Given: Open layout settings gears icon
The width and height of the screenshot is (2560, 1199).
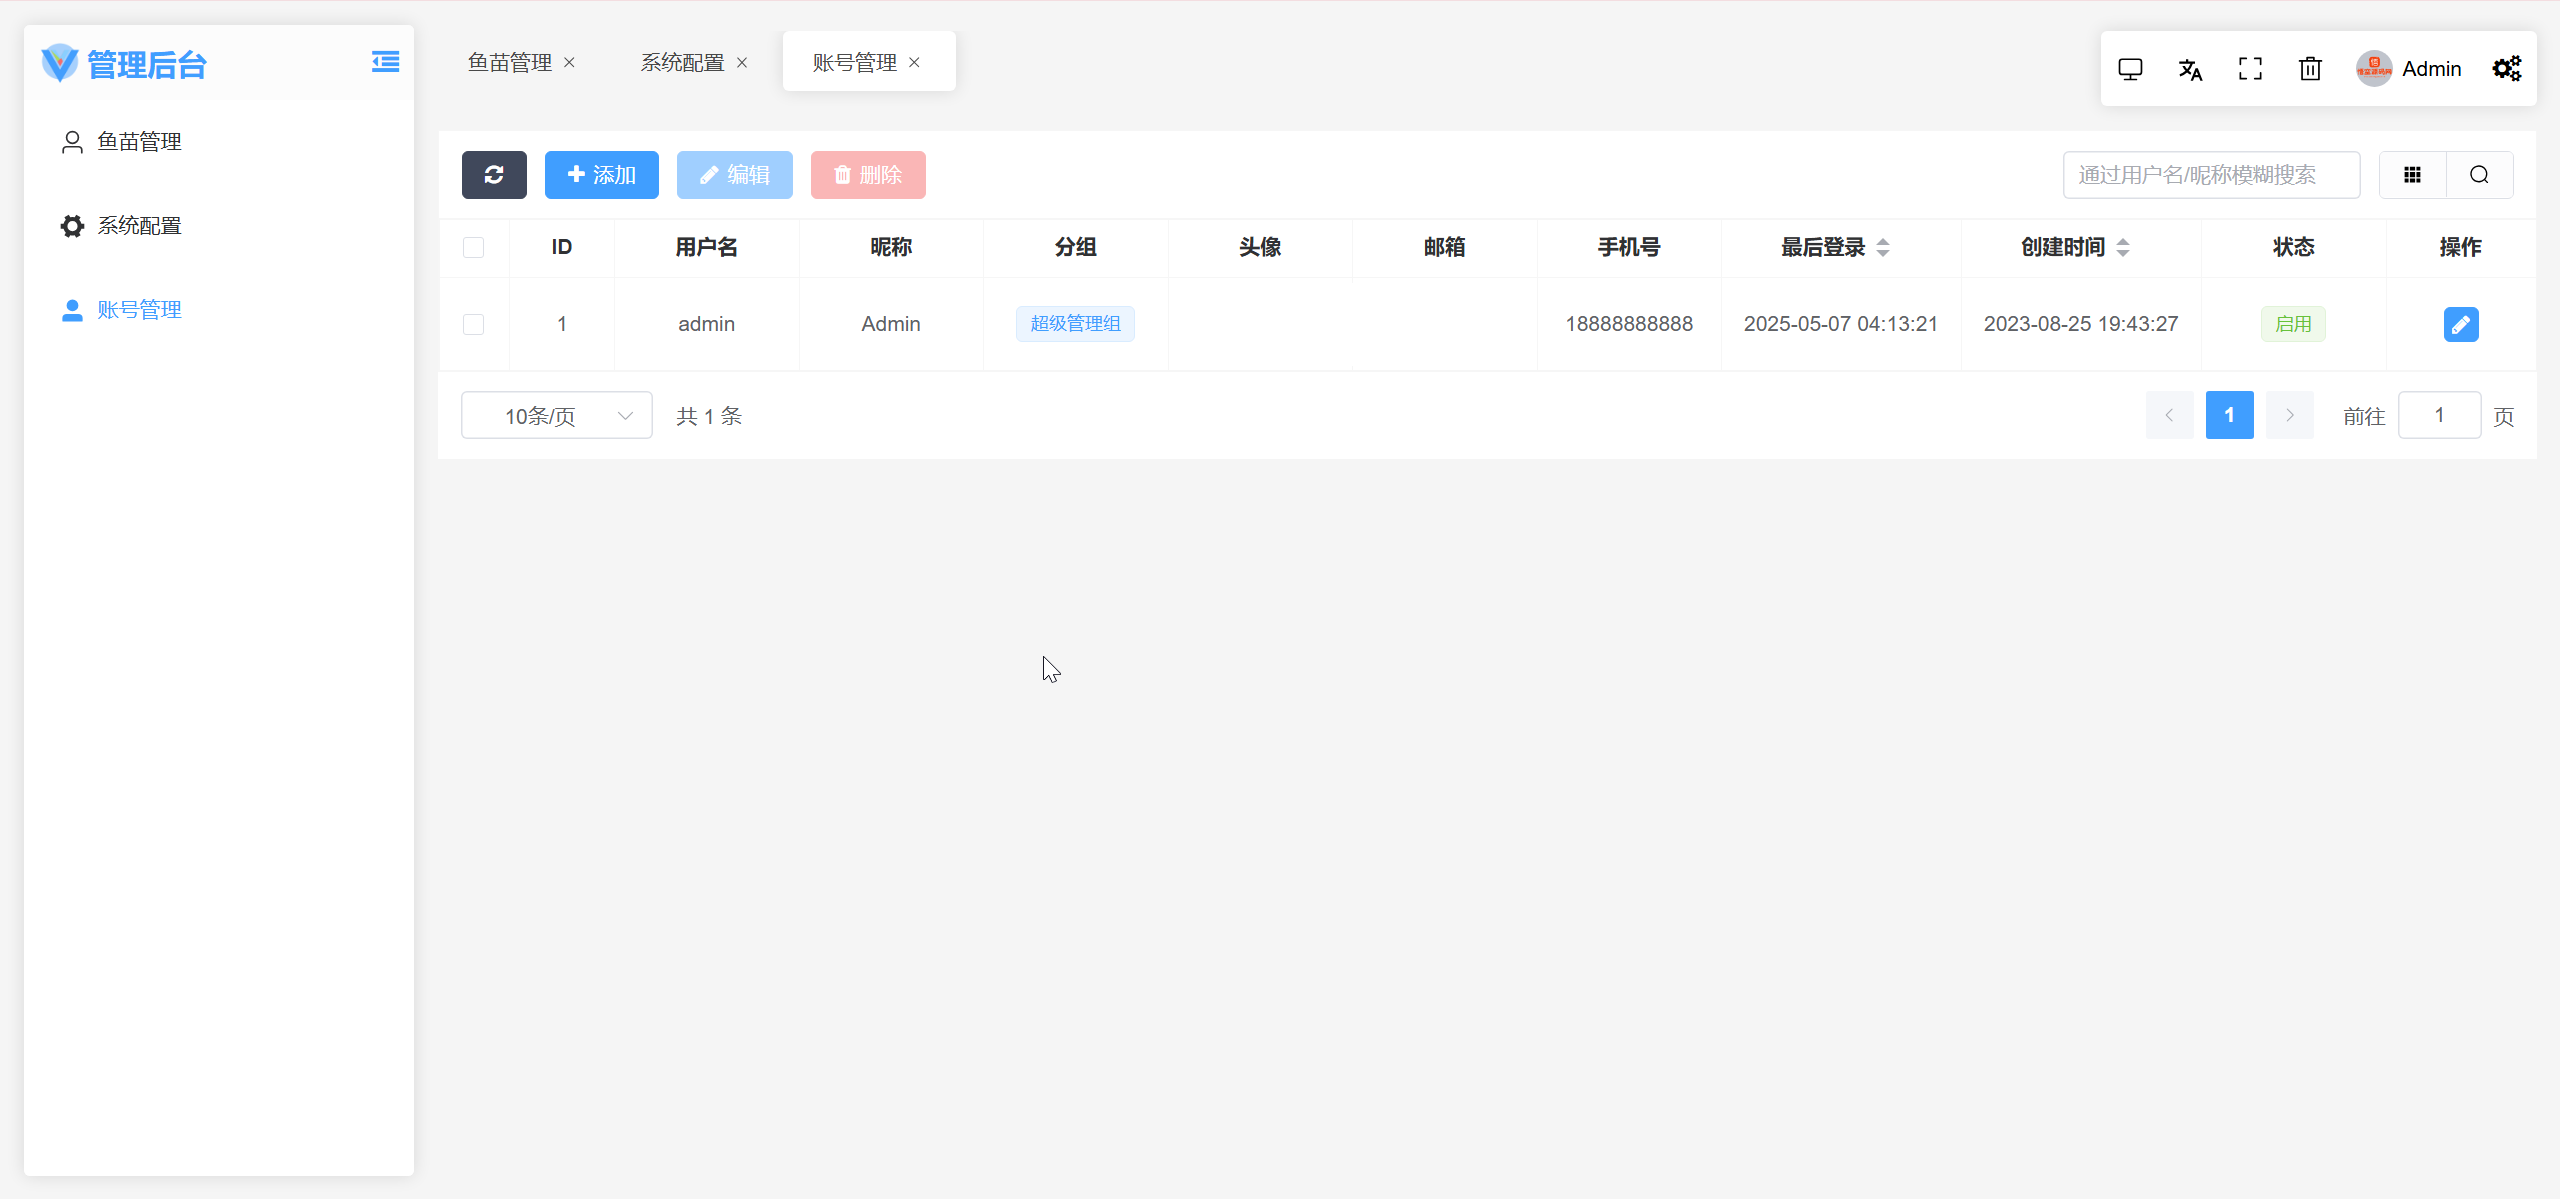Looking at the screenshot, I should 2507,69.
